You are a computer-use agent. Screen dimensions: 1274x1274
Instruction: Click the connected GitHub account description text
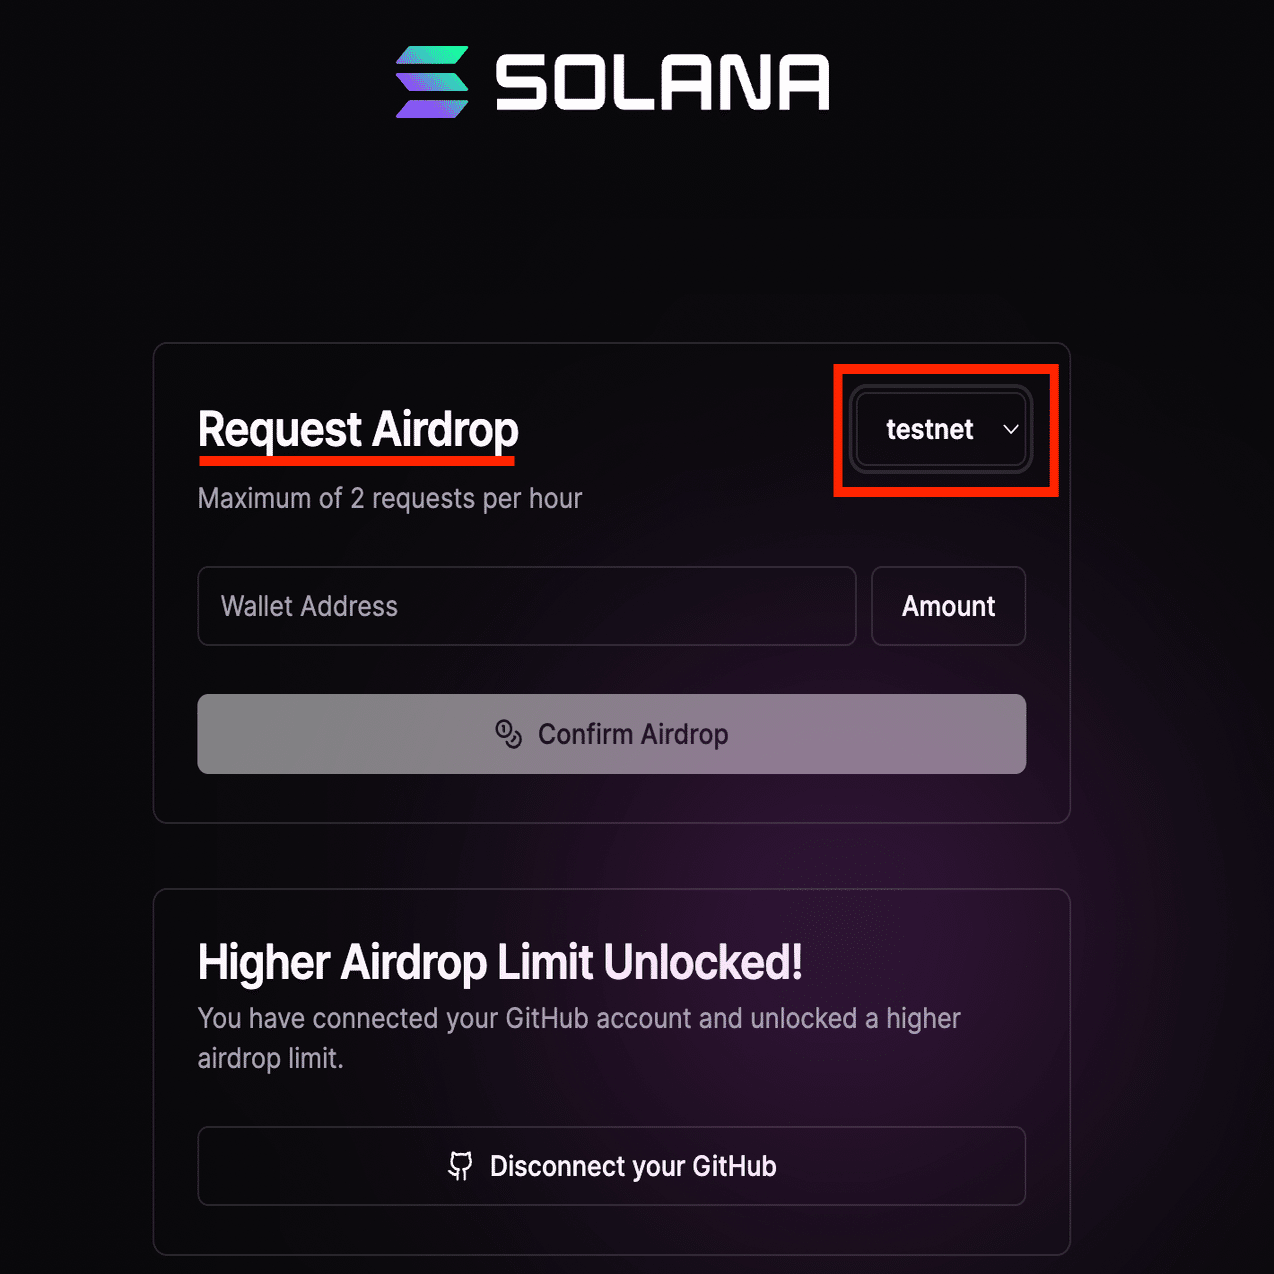pos(578,1018)
